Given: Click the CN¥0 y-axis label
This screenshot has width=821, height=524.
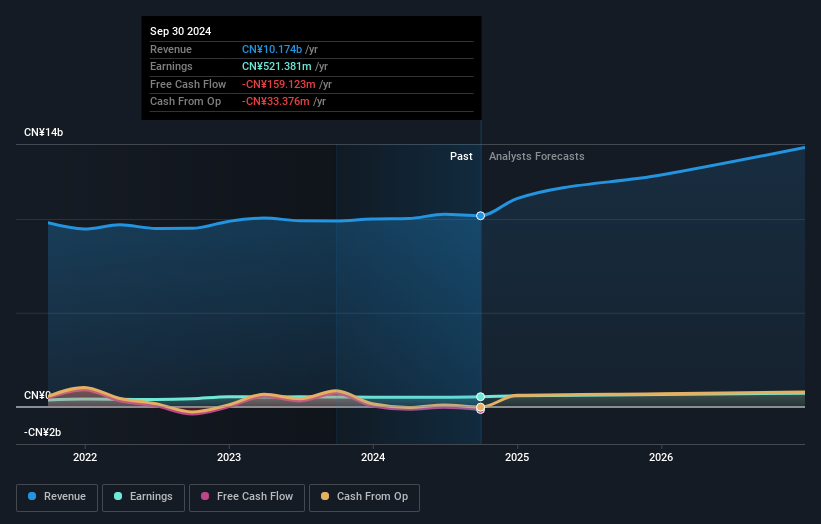Looking at the screenshot, I should [x=37, y=395].
